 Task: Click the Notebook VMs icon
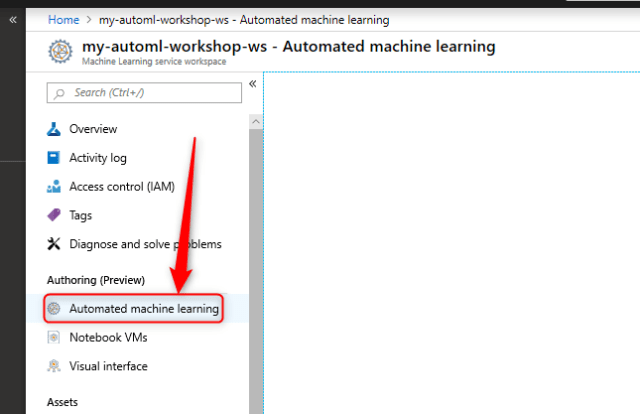pos(53,337)
